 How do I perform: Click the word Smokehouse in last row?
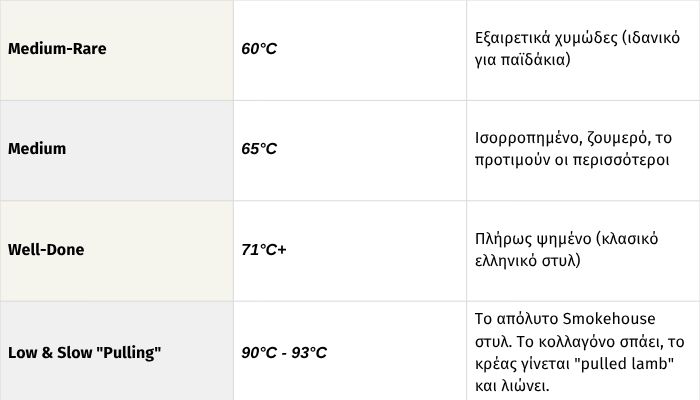pos(609,319)
